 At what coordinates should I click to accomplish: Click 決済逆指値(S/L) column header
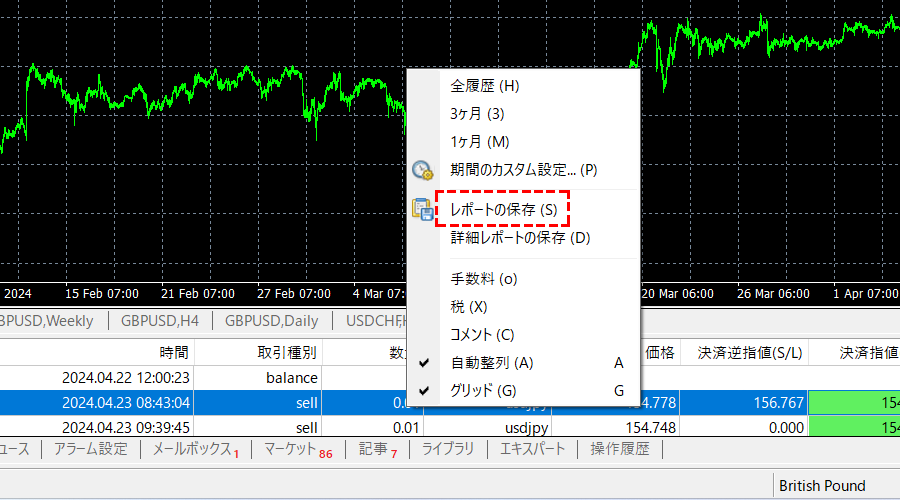(750, 352)
